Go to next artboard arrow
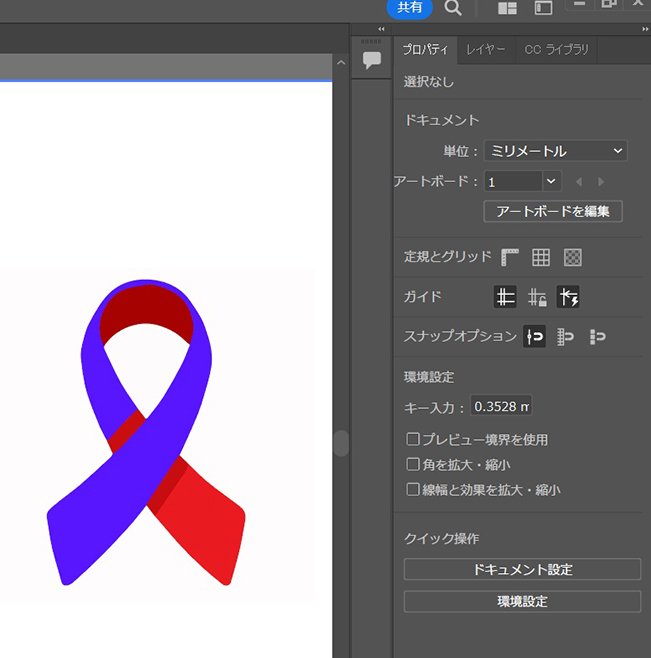651x658 pixels. pyautogui.click(x=601, y=182)
